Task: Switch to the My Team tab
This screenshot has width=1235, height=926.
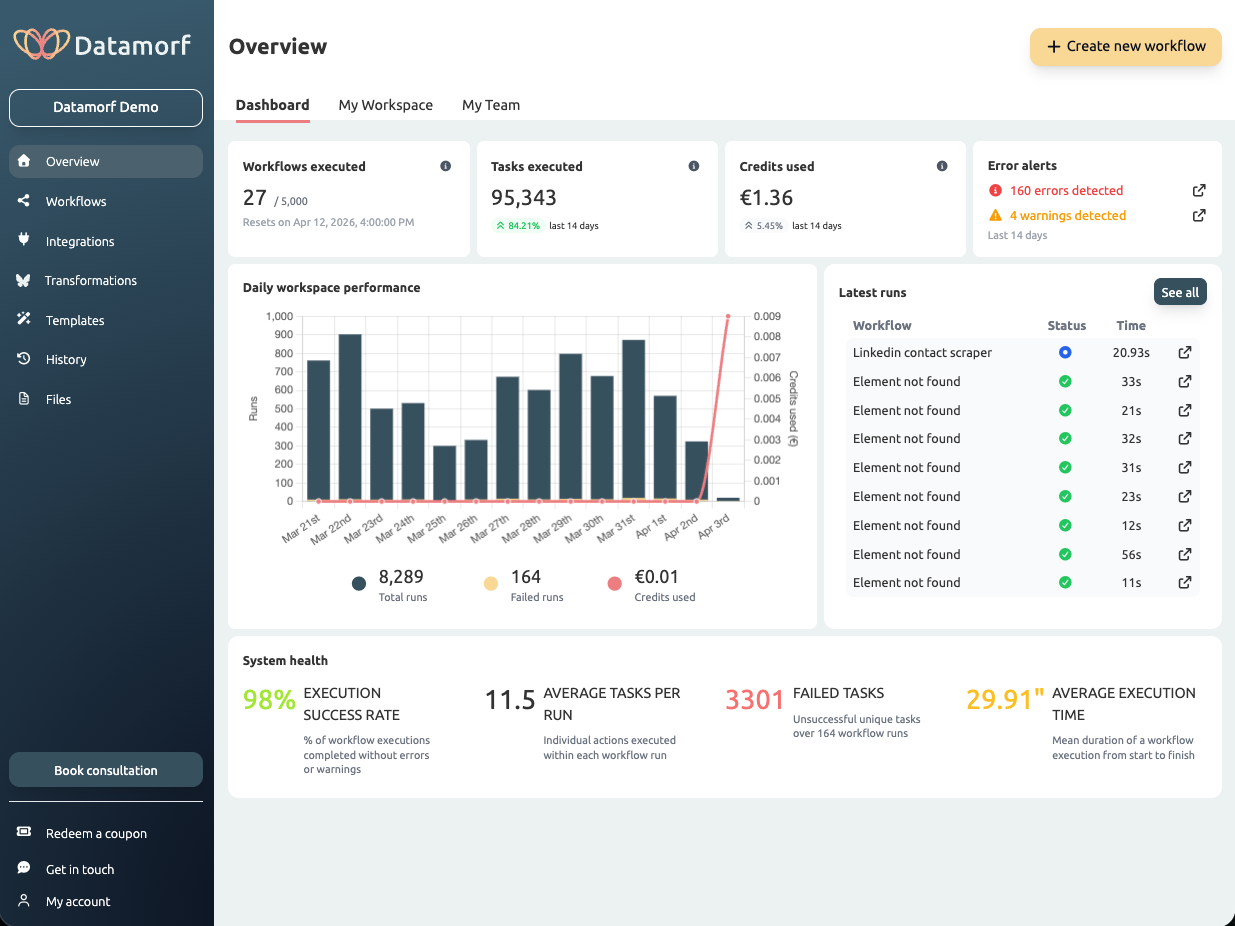Action: click(491, 105)
